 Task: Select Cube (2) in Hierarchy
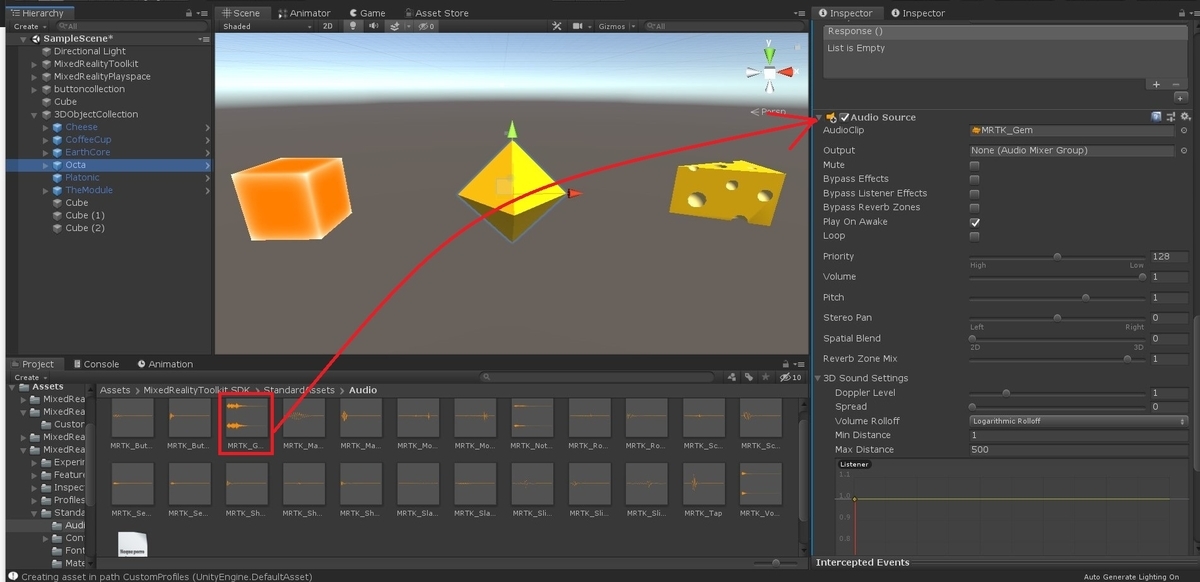point(85,228)
